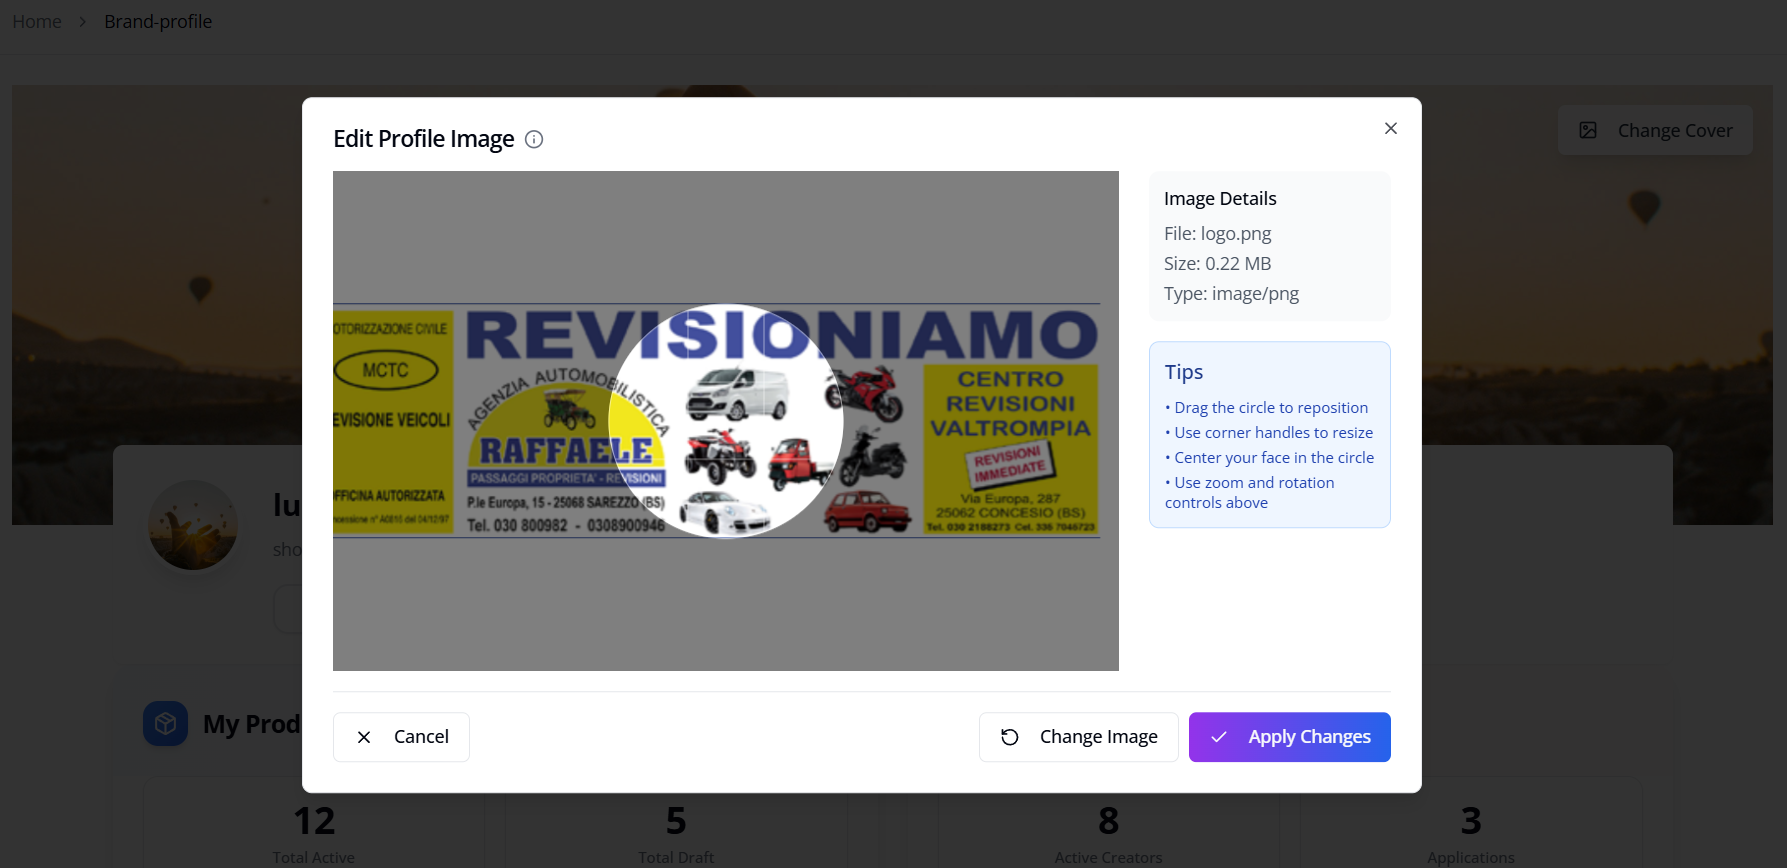Click the tip 'Center your face in the circle'

[x=1270, y=458]
